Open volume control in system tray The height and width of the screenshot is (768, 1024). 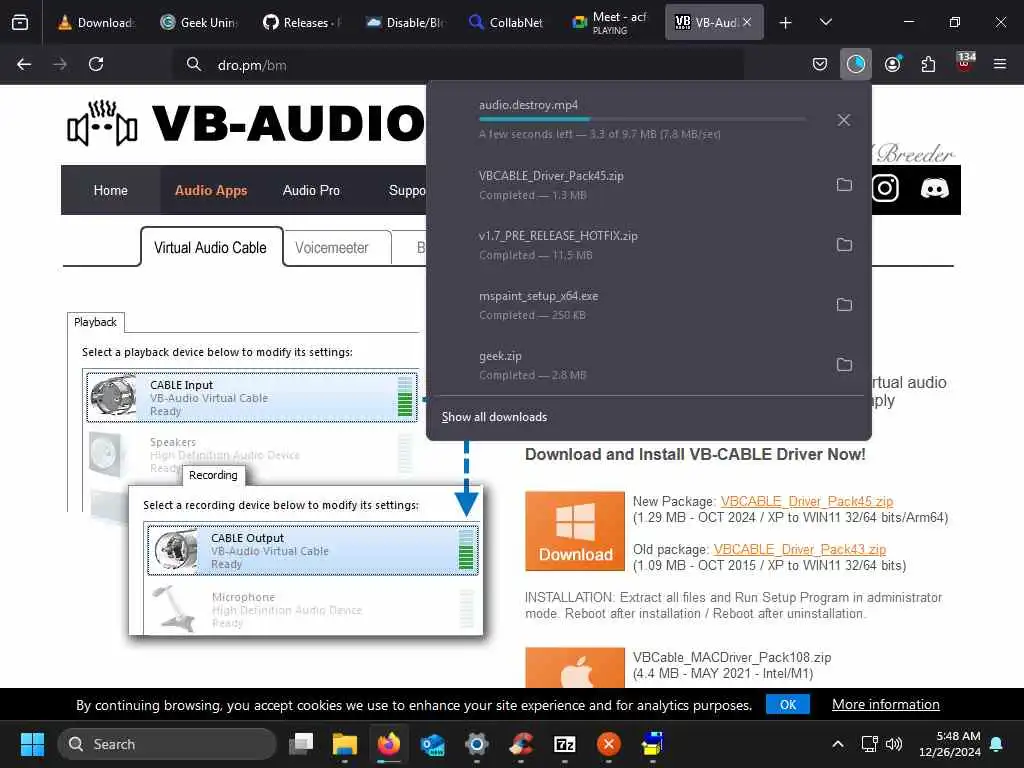[x=894, y=744]
